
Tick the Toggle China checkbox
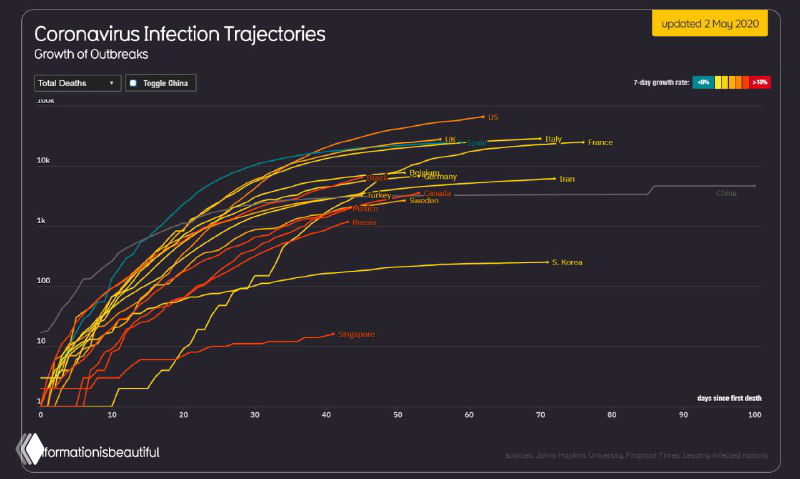pyautogui.click(x=133, y=83)
